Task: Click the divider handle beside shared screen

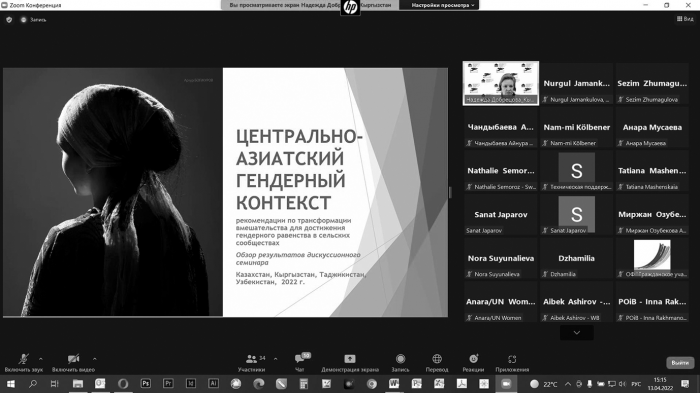Action: tap(450, 192)
